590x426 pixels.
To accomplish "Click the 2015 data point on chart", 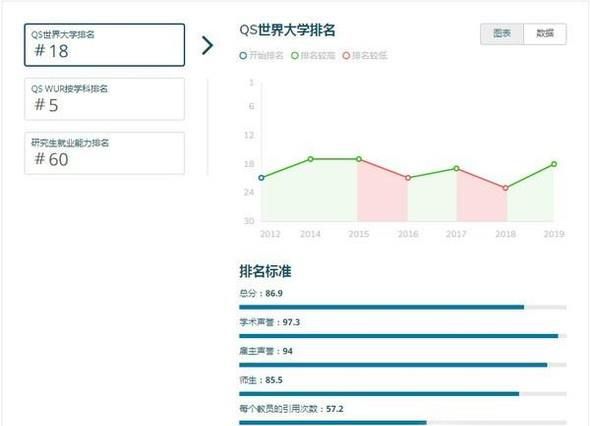I will tap(359, 159).
